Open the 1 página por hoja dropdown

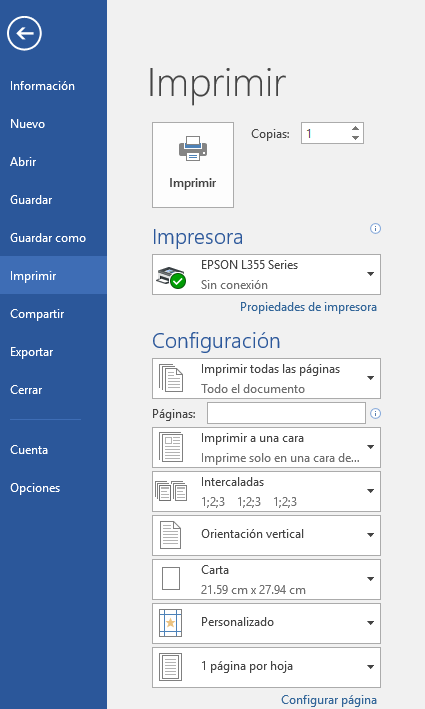266,667
